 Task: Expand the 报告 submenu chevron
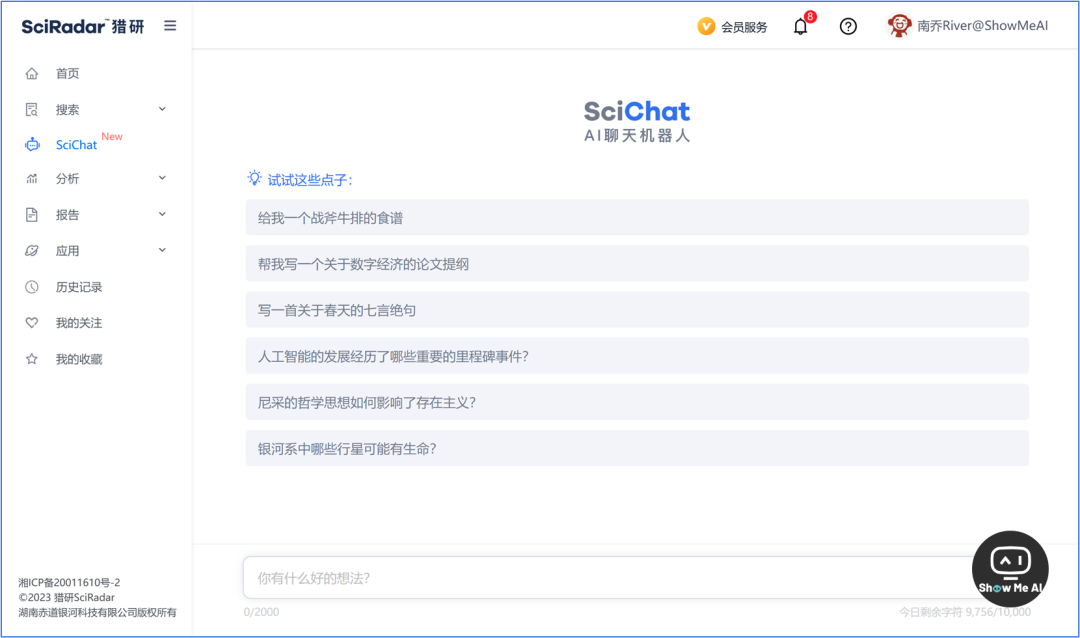[x=162, y=214]
